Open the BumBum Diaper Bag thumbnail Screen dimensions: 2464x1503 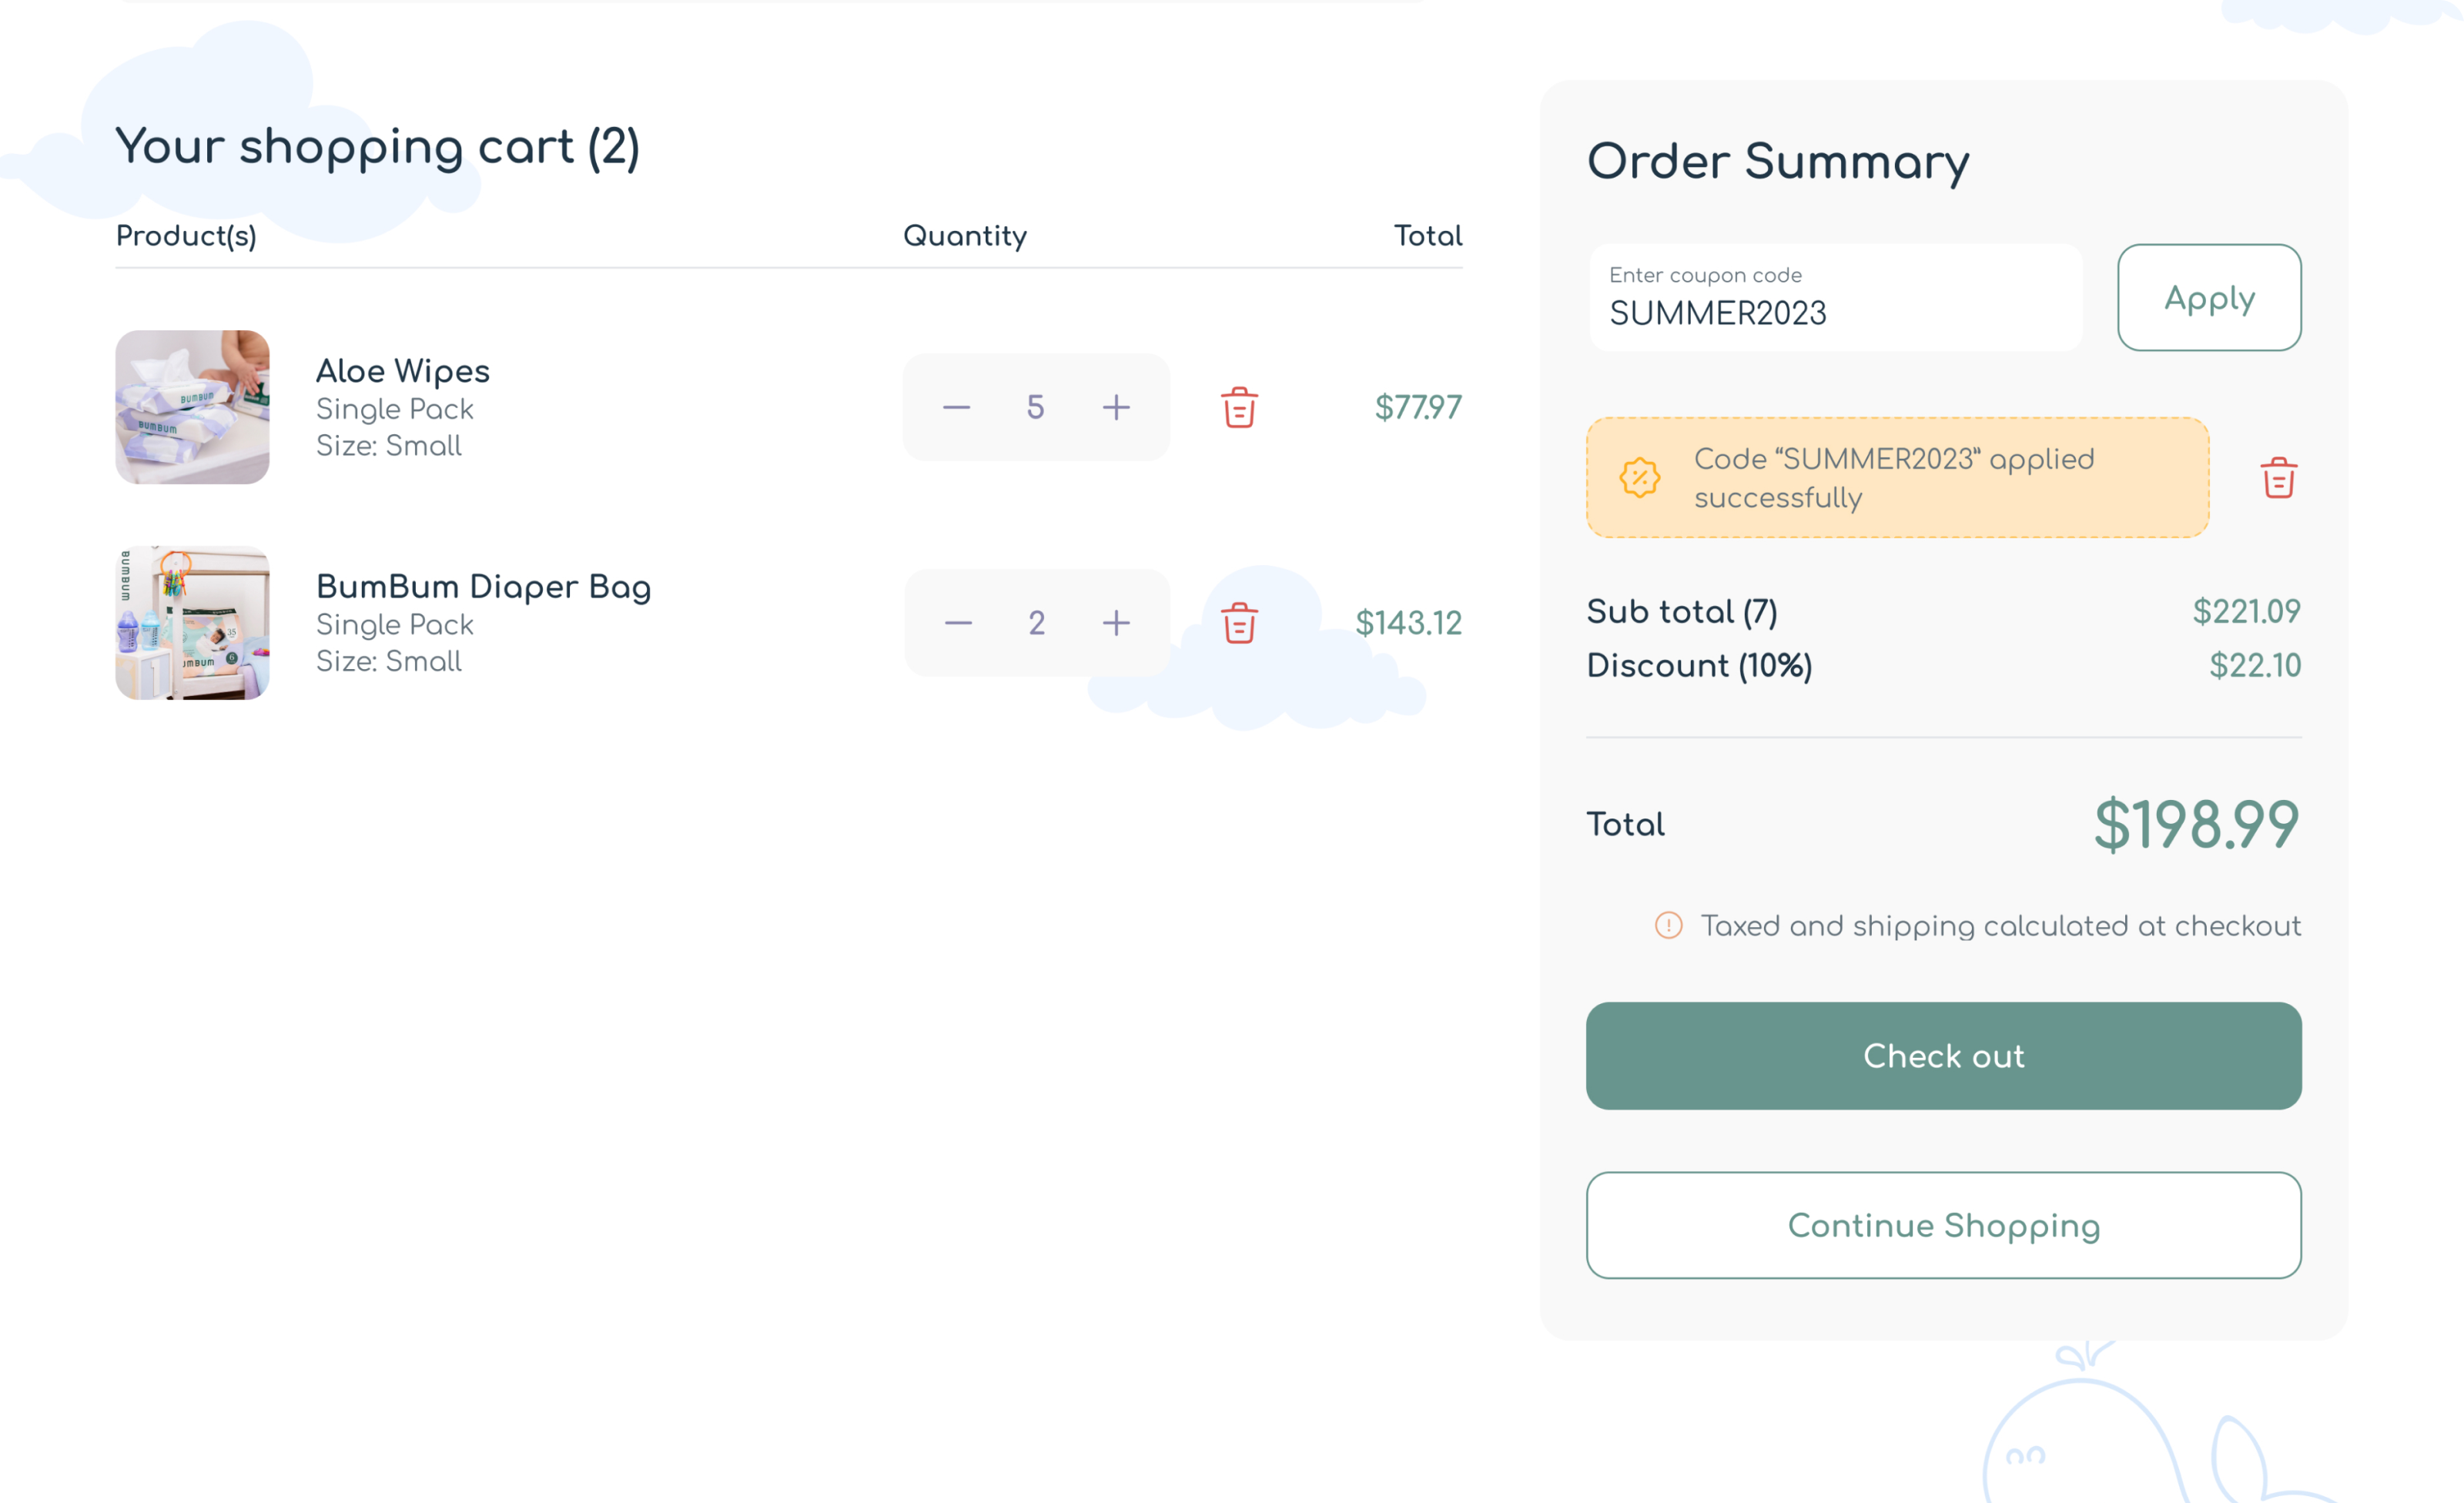click(192, 623)
